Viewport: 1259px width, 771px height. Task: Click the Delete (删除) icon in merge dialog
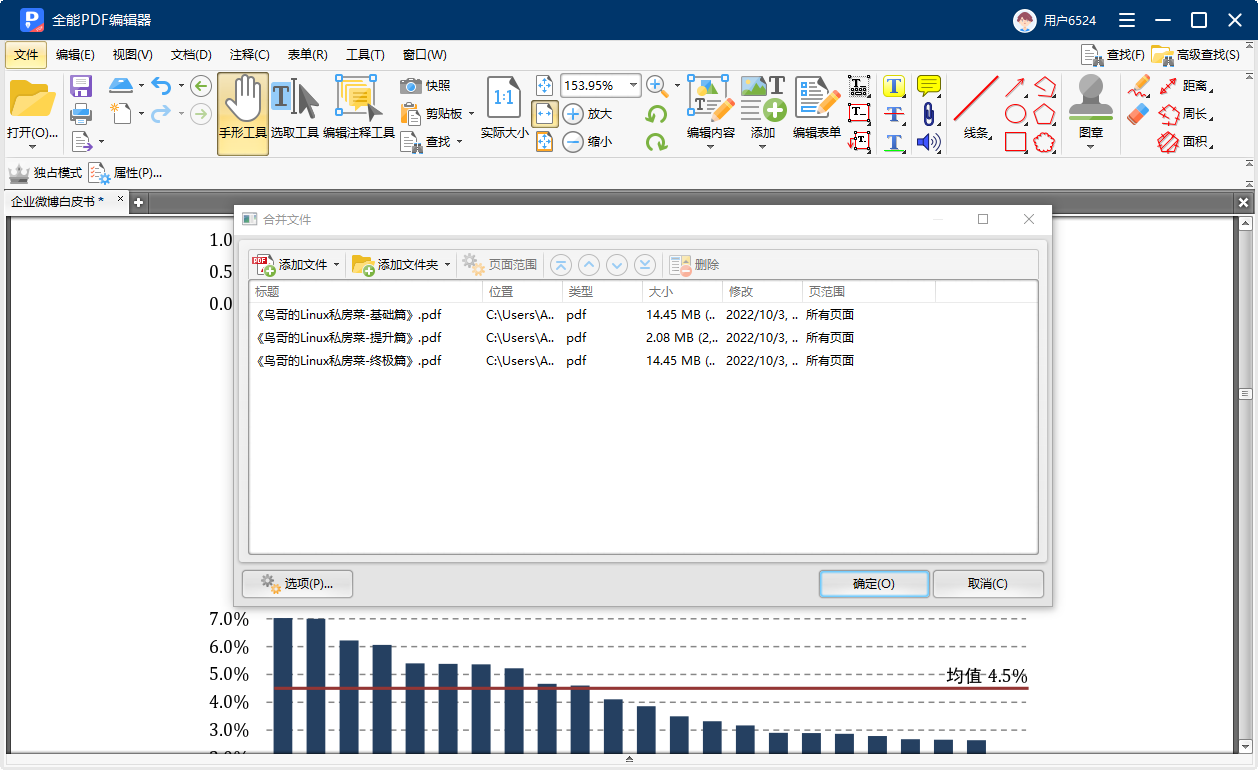(x=681, y=265)
